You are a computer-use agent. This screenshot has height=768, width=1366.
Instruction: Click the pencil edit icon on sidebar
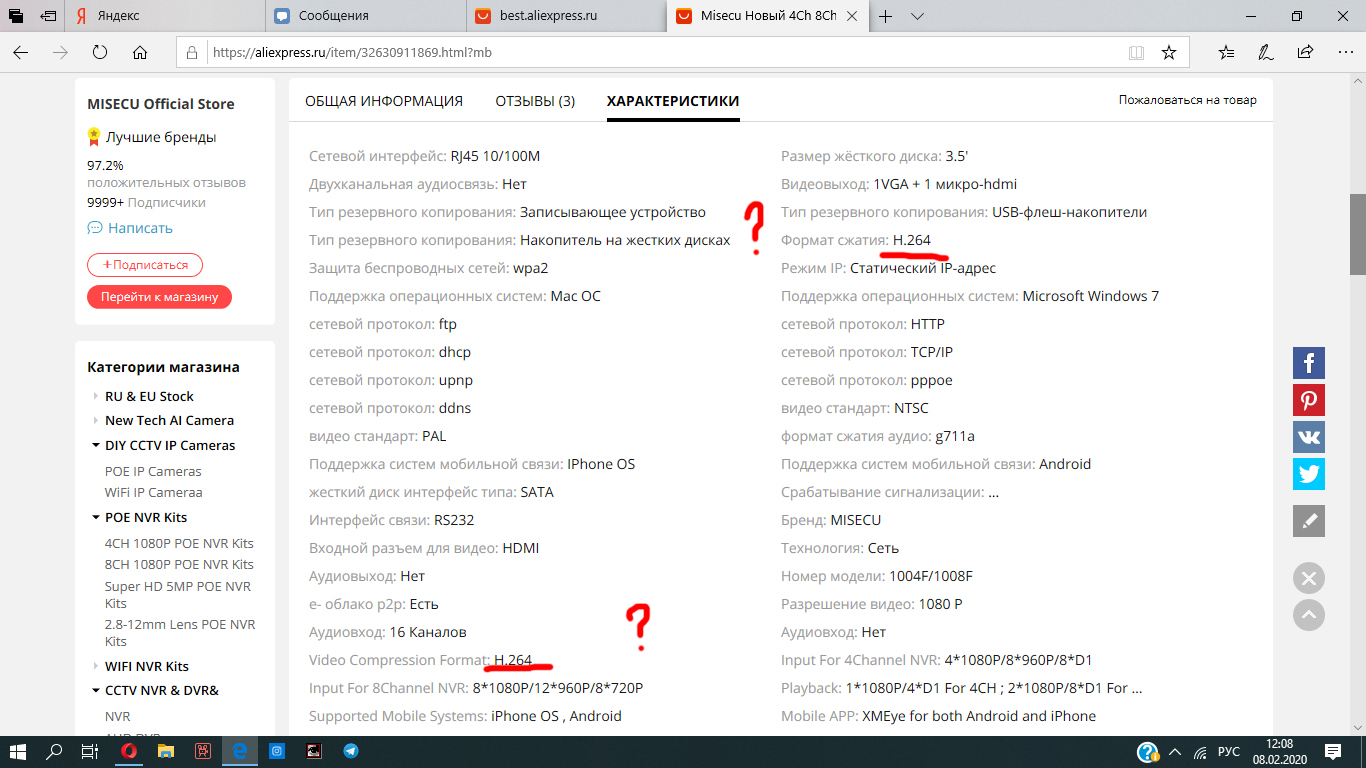1309,521
